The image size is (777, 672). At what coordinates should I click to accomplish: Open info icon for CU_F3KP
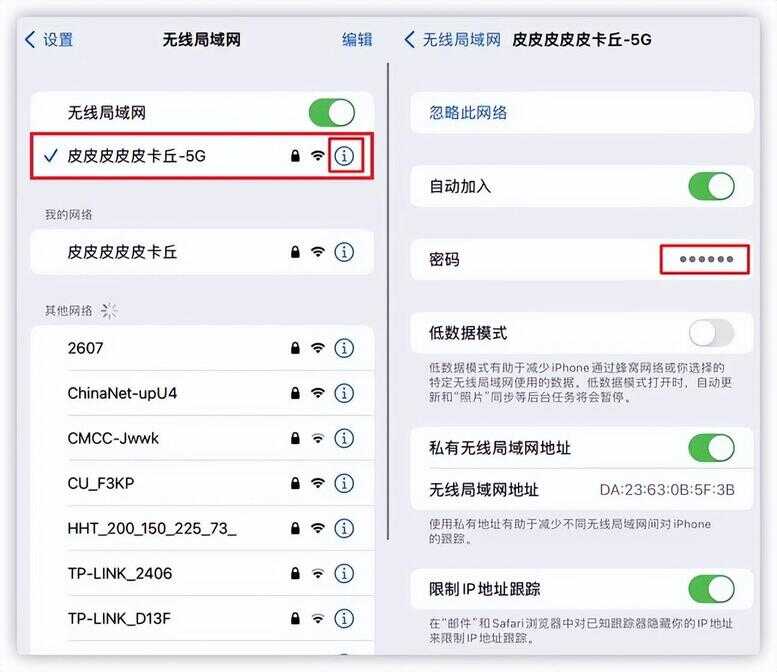tap(344, 483)
